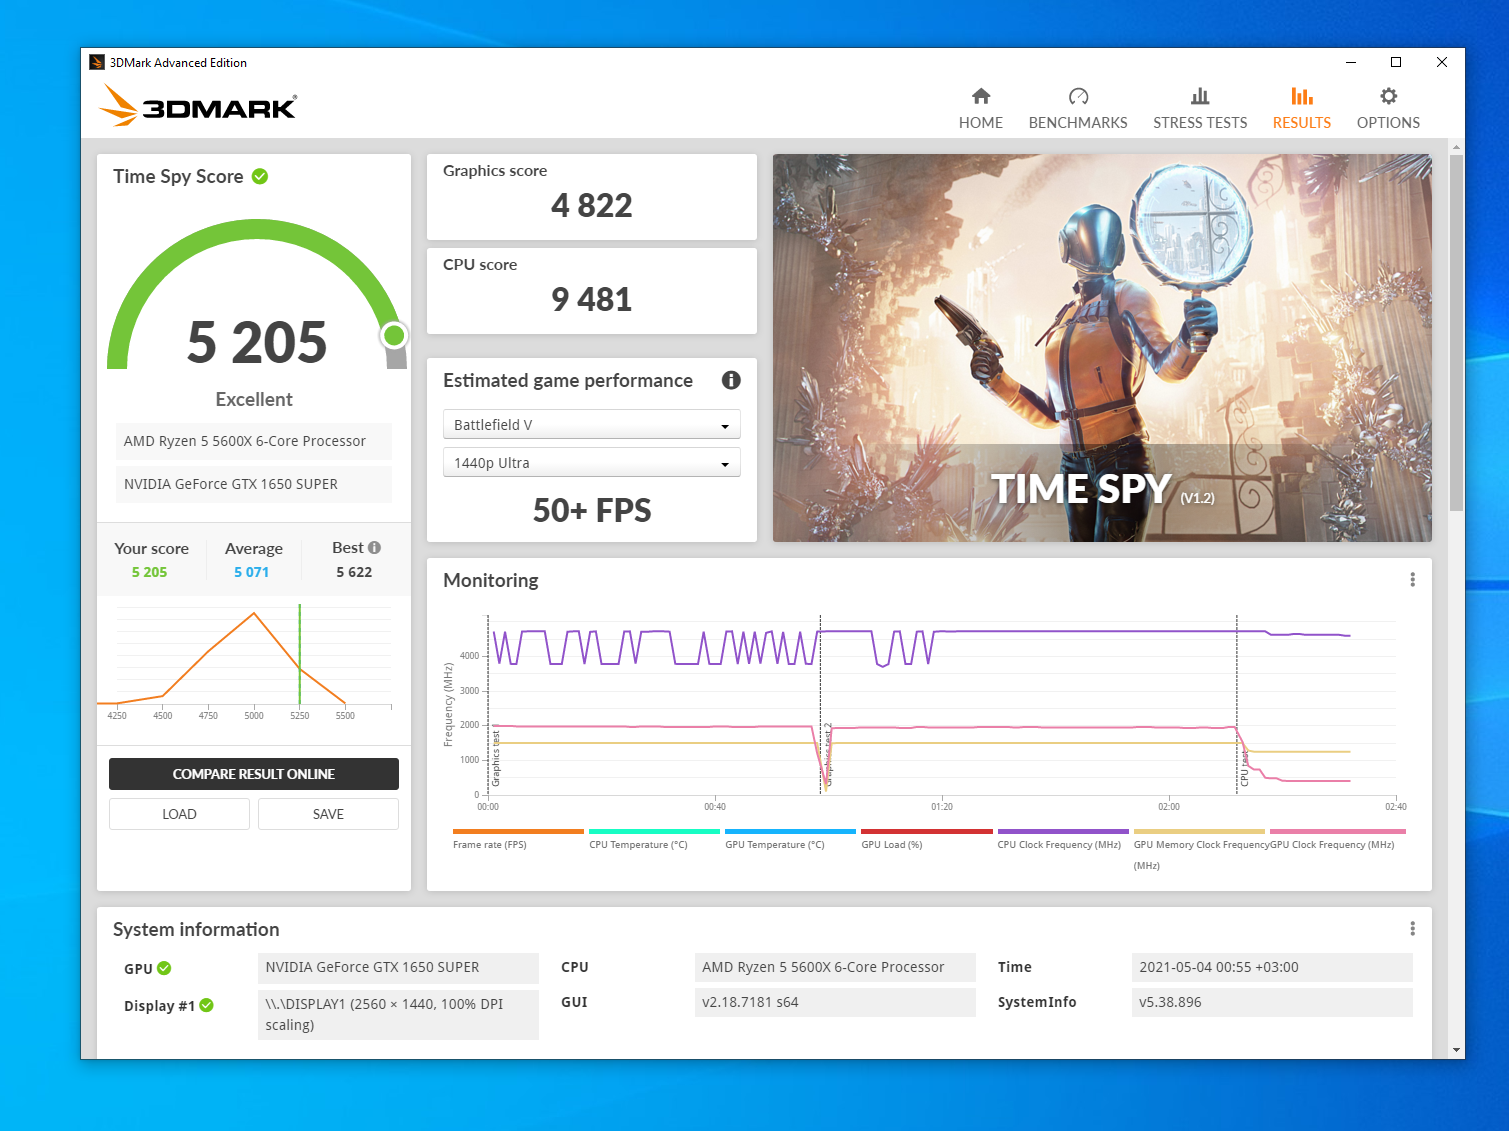Click the CPU value field in System information

[x=835, y=968]
